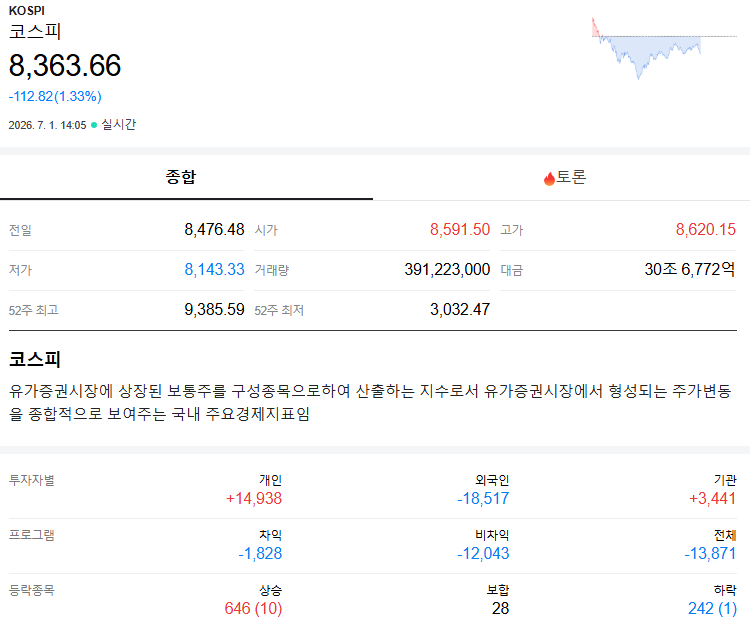Click the 비차익 program value -12,043
The image size is (750, 630).
[483, 553]
